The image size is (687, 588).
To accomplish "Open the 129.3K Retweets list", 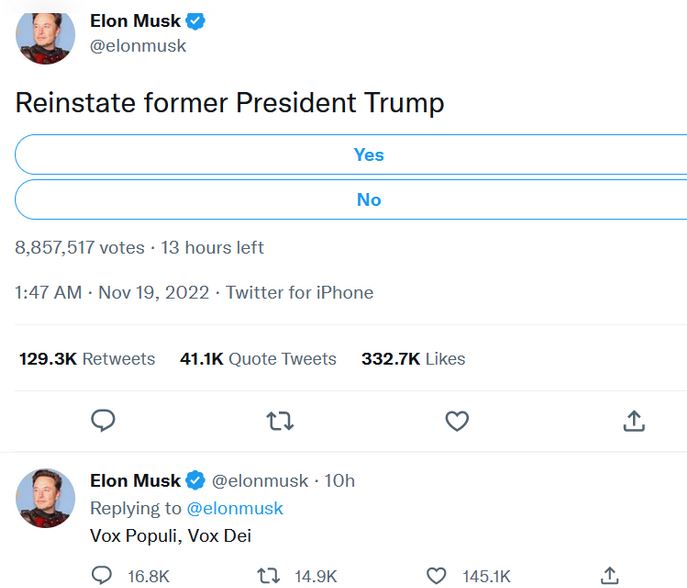I will click(x=87, y=359).
